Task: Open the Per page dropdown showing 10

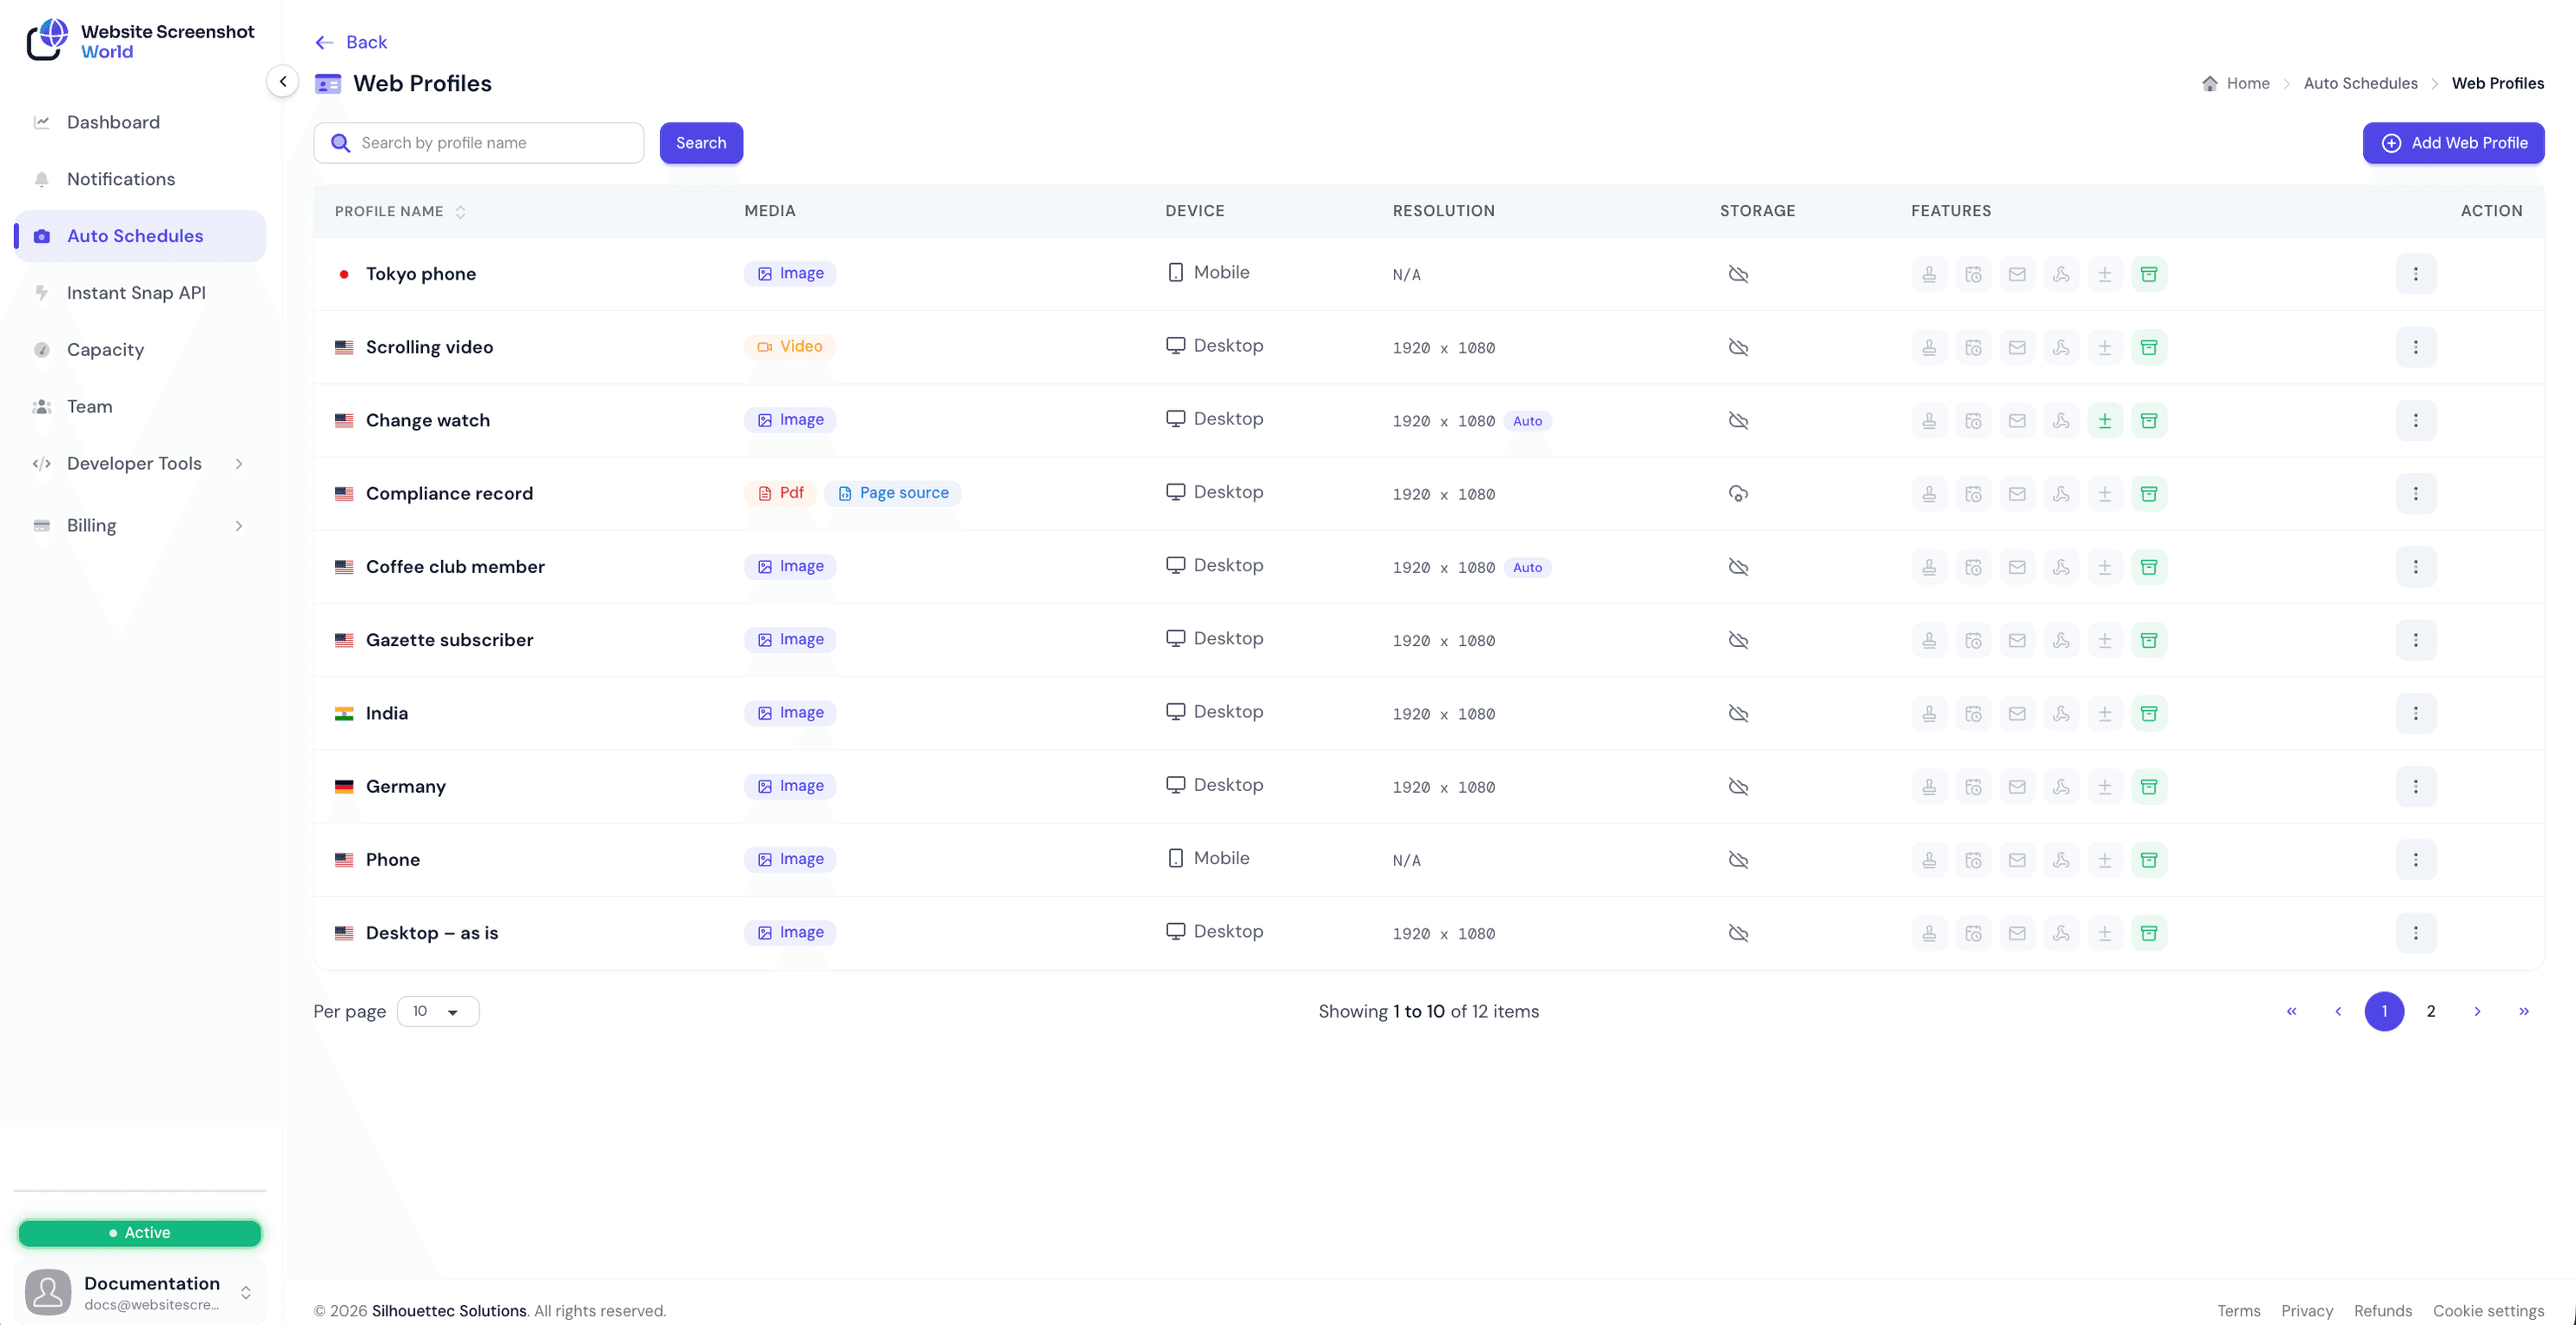Action: [438, 1011]
